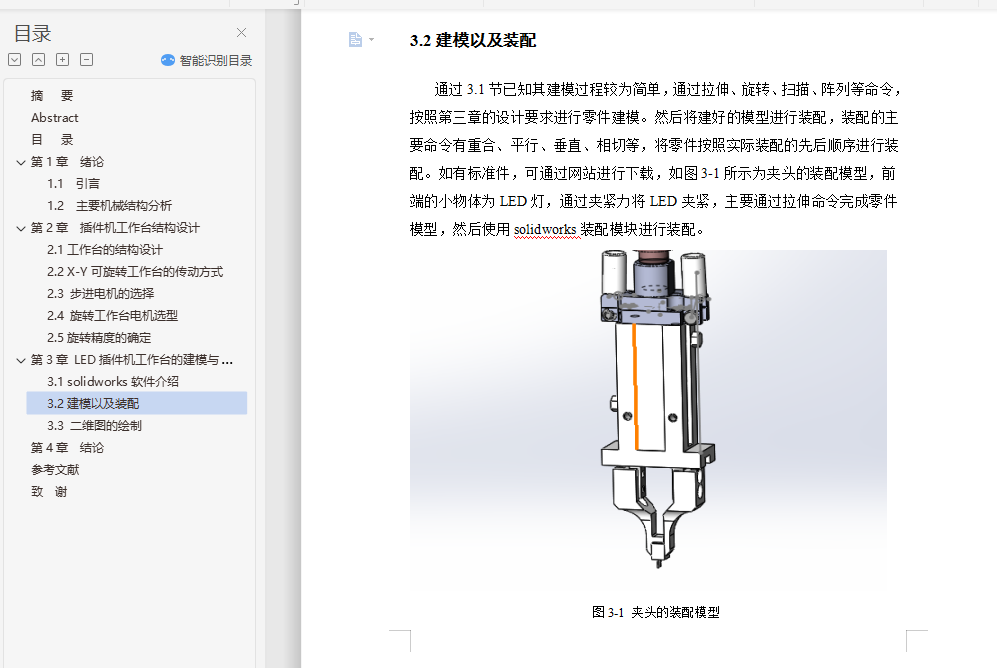Click the collapse-up-one-level outline icon
Screen dimensions: 997x668
38,60
